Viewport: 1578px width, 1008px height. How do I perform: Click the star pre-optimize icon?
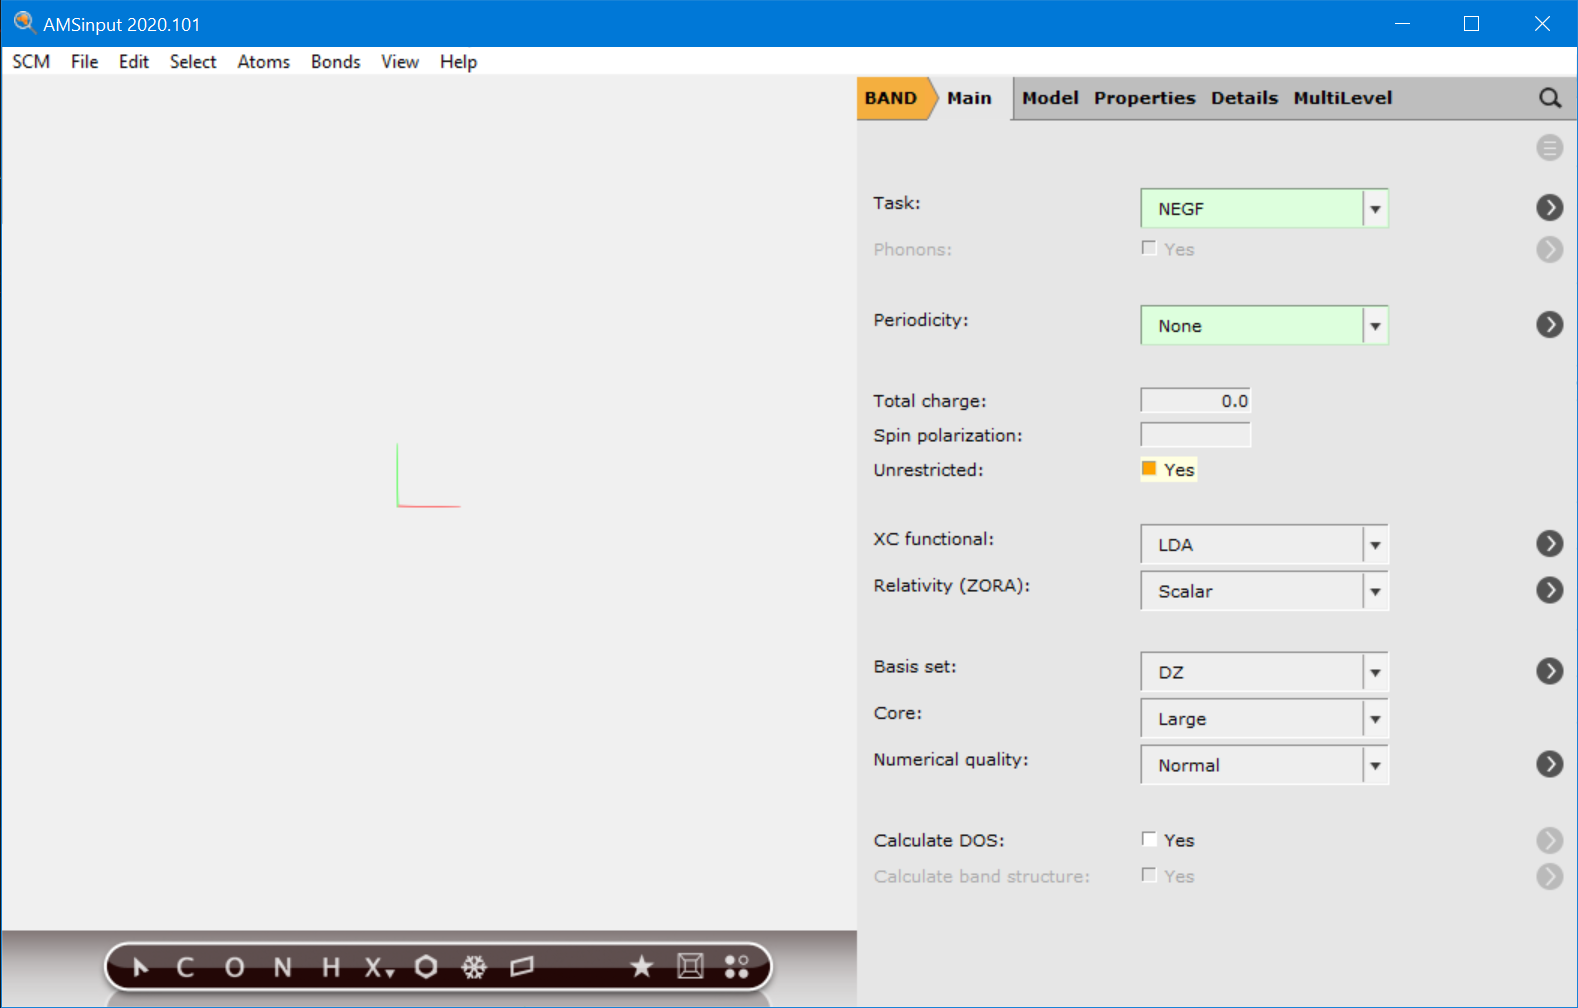click(x=642, y=967)
